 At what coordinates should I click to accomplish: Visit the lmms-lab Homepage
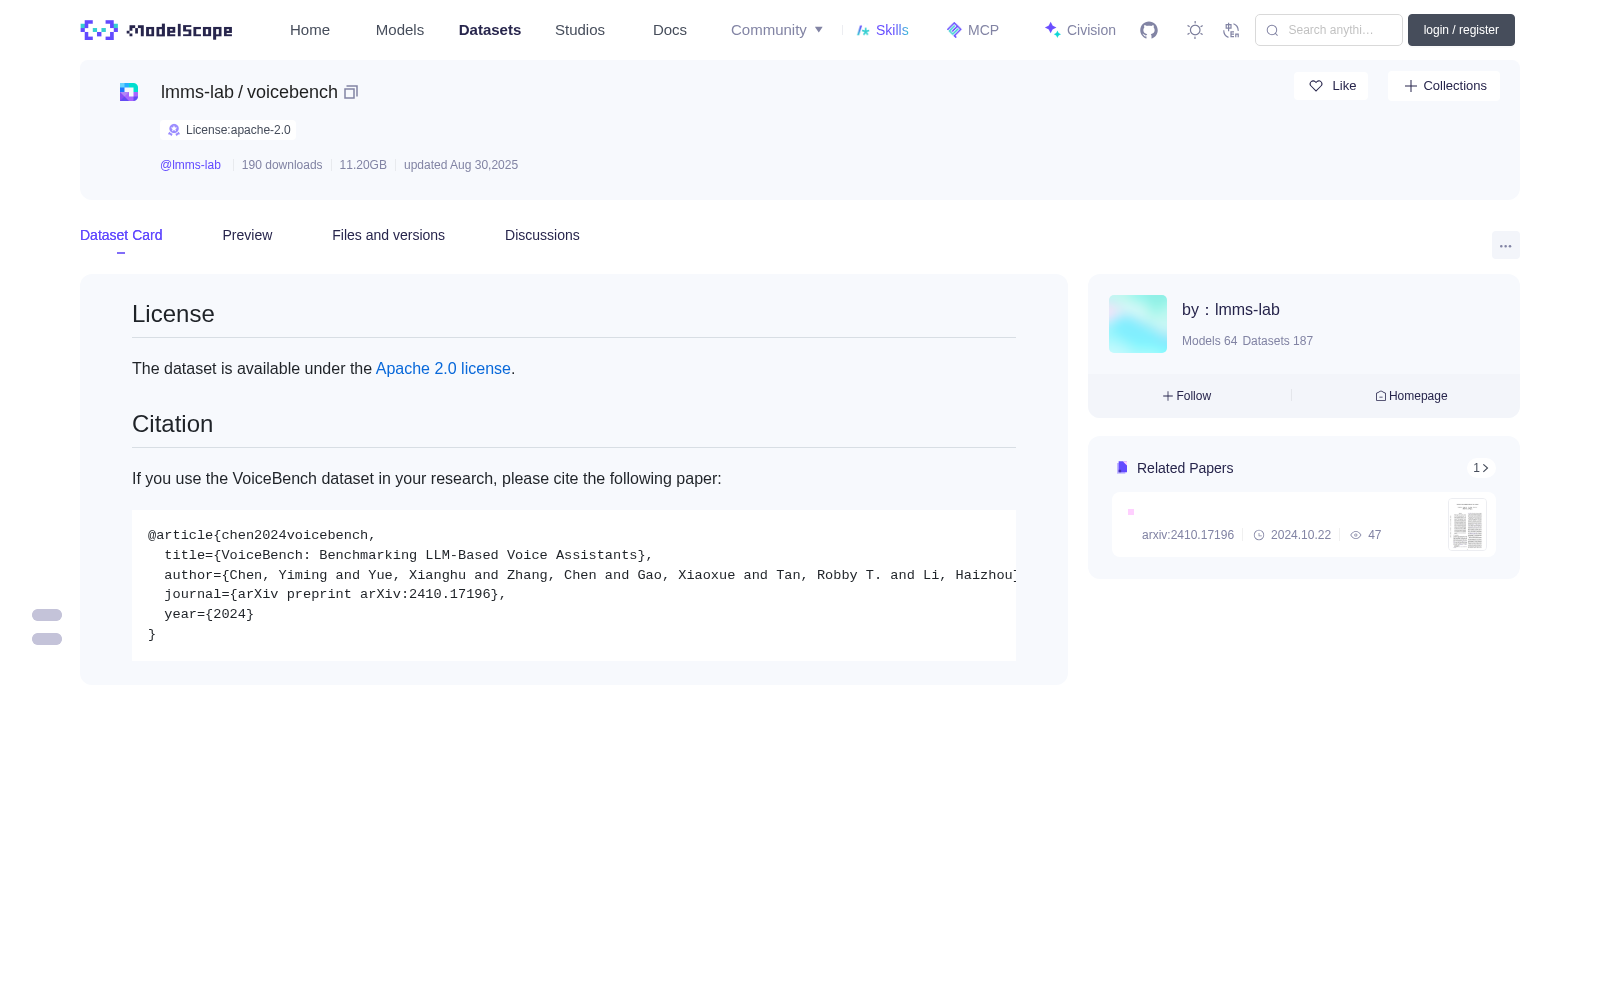1411,396
